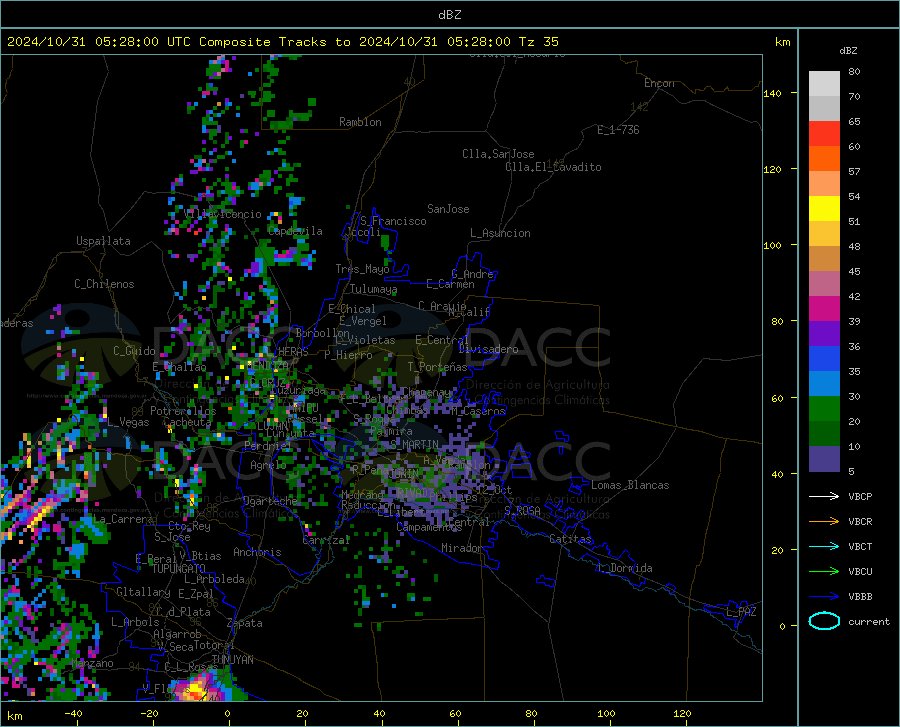Click the L_Vegas map label
This screenshot has width=900, height=727.
tap(128, 422)
